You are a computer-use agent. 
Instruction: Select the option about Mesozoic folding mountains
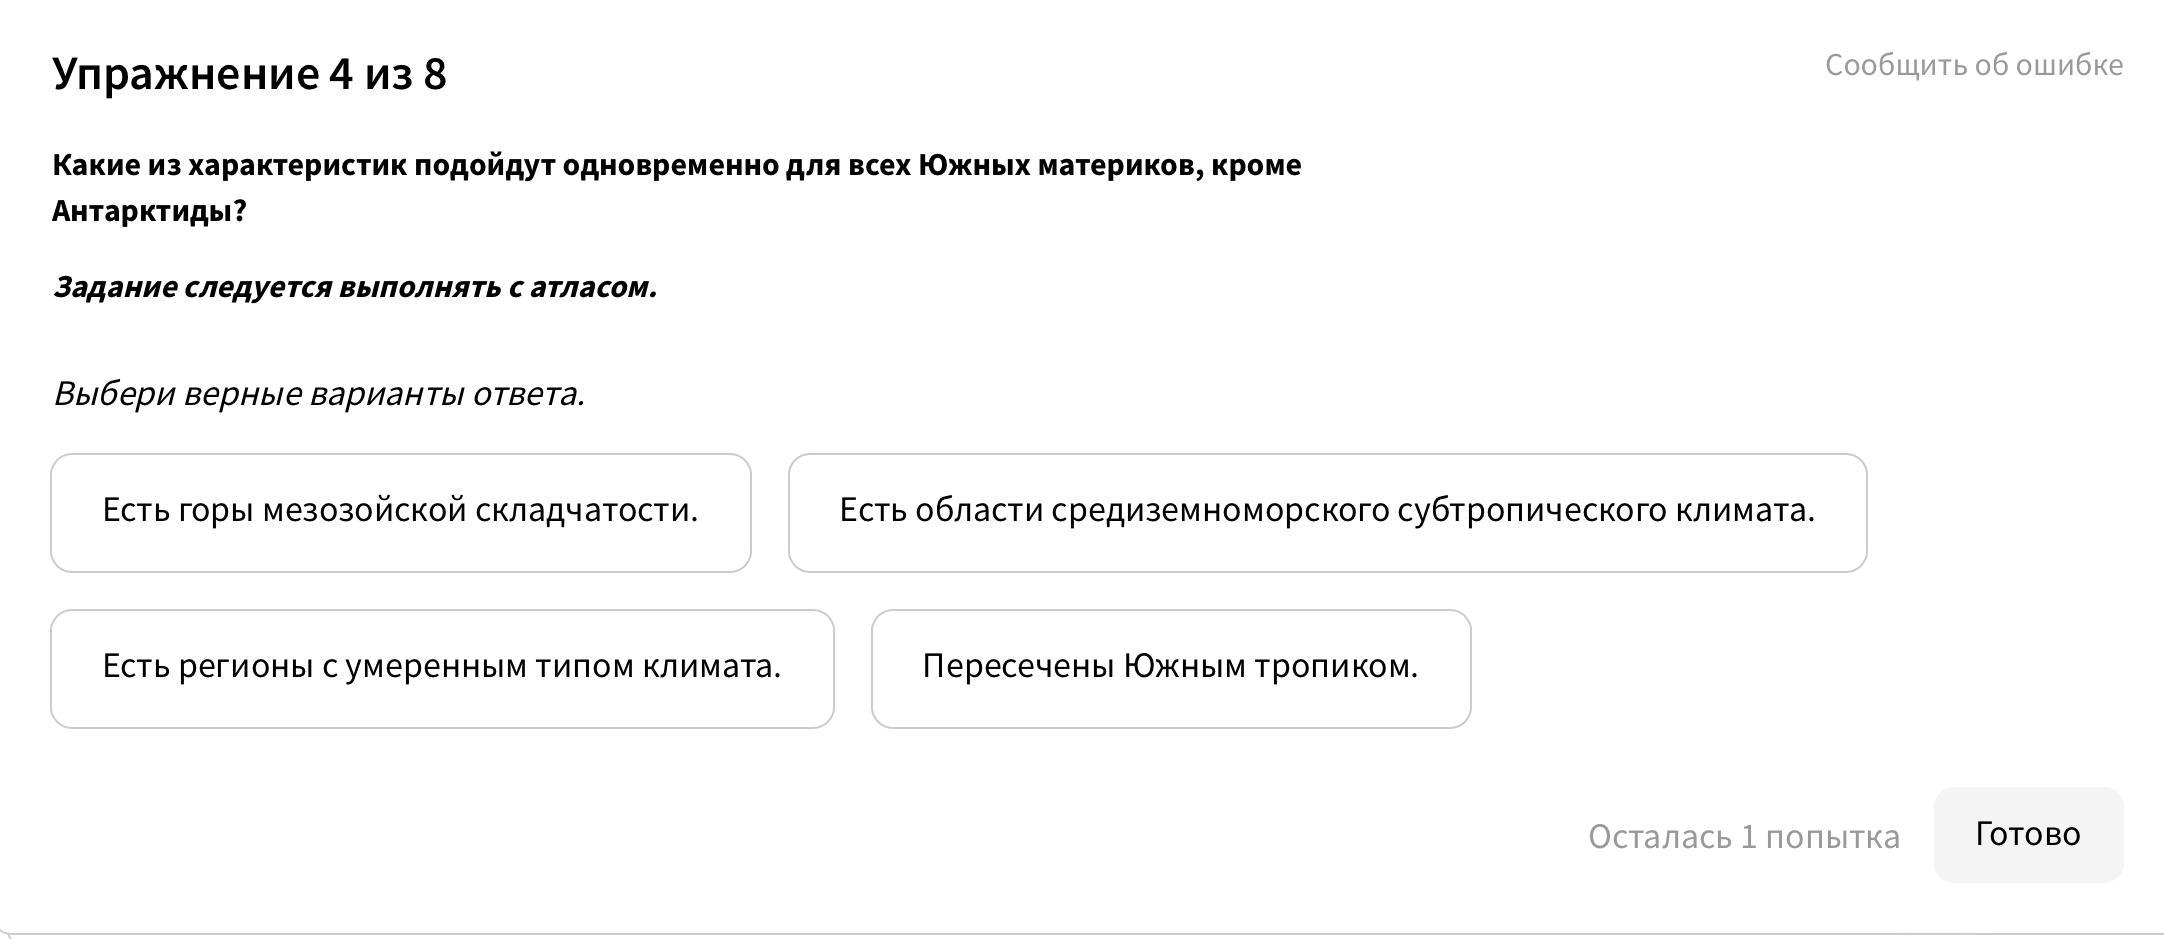[400, 512]
